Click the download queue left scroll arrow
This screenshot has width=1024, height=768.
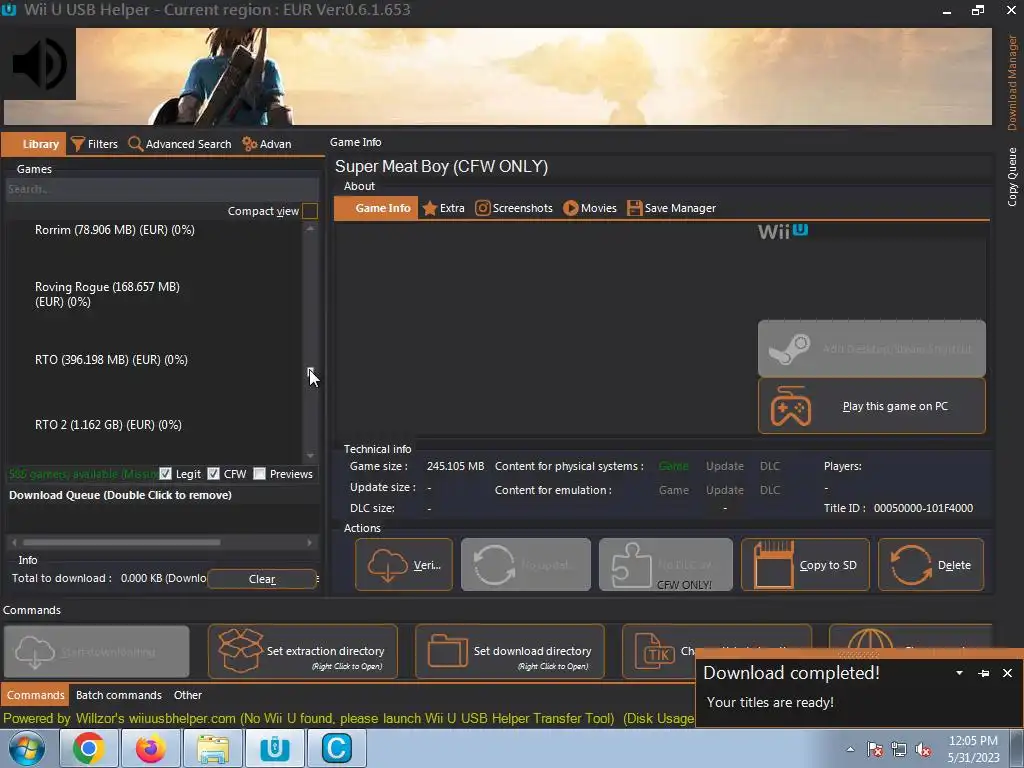click(x=14, y=542)
